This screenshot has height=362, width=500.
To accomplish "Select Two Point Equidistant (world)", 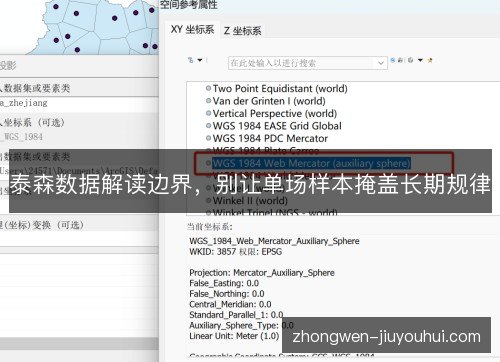I will click(x=280, y=89).
